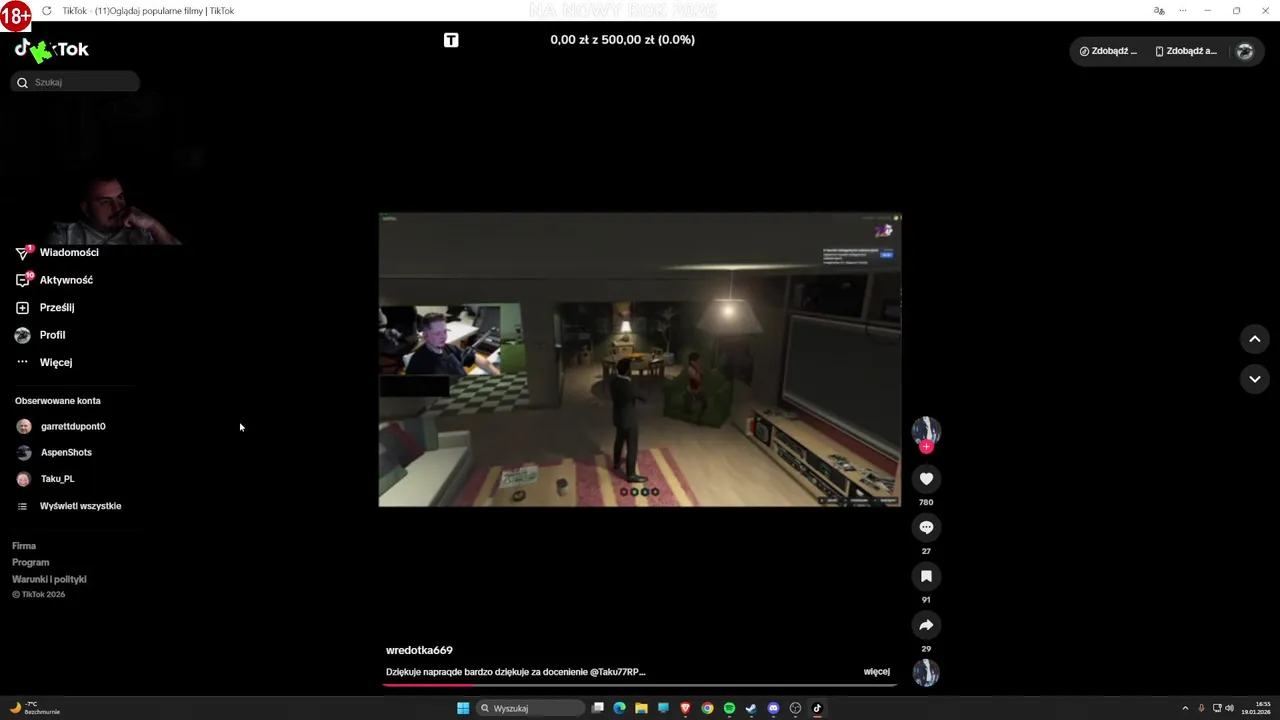The image size is (1280, 720).
Task: Click the T overlay icon beside donation goal
Action: pos(451,40)
